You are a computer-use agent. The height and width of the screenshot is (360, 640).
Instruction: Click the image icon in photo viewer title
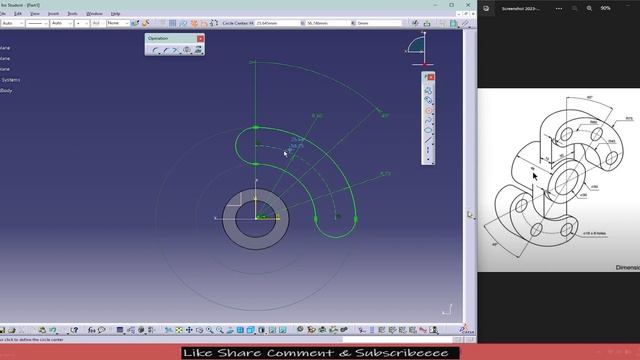(486, 8)
